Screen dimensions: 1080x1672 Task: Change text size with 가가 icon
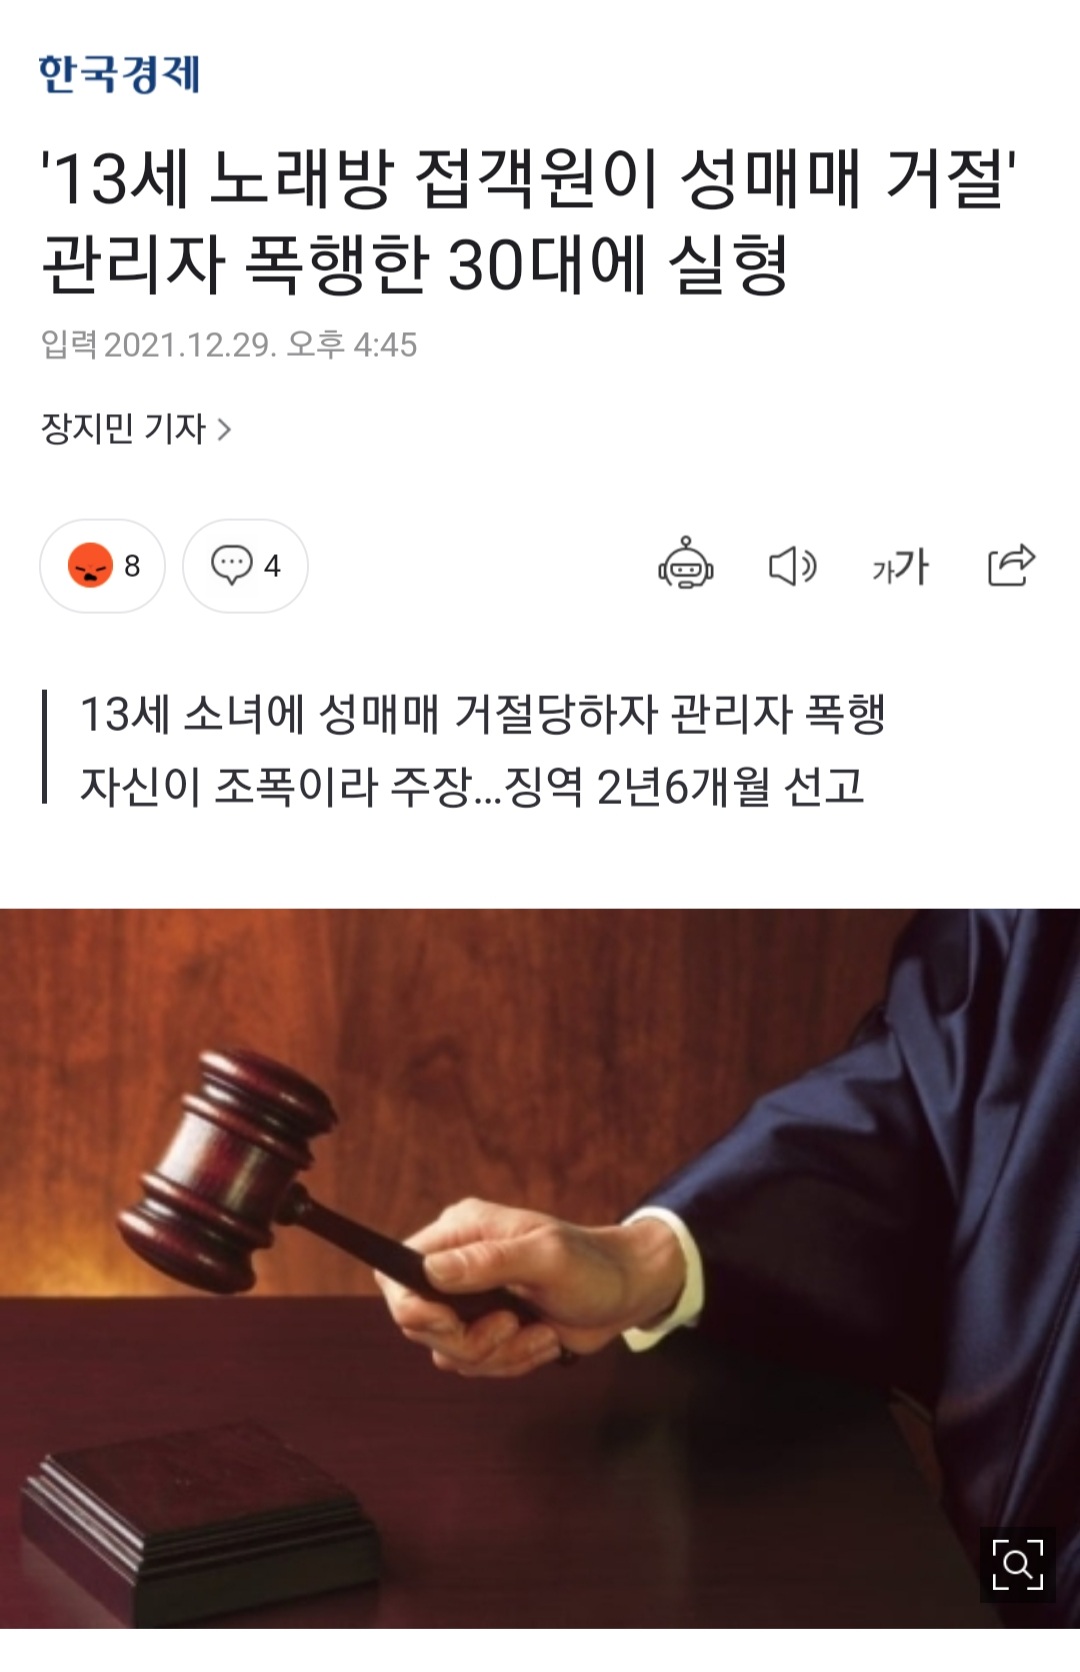coord(900,566)
